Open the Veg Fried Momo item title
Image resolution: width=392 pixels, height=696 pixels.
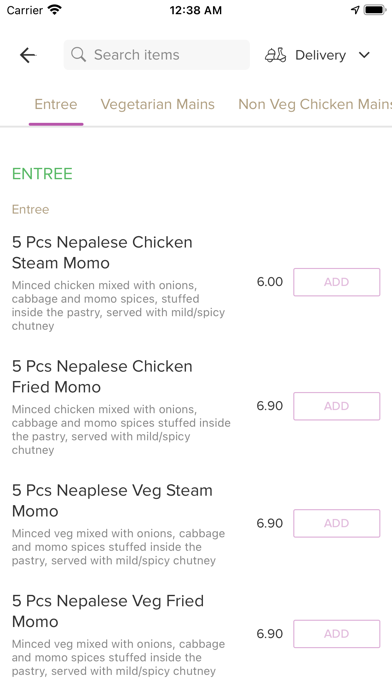pyautogui.click(x=108, y=611)
